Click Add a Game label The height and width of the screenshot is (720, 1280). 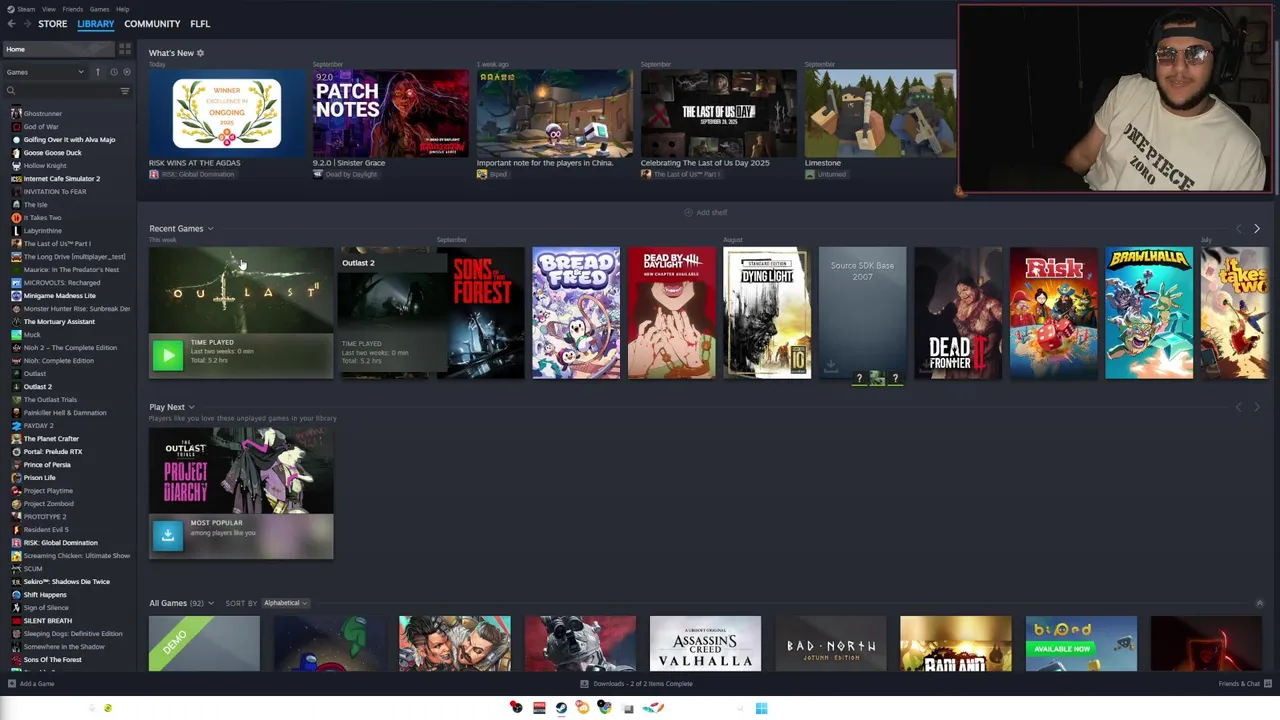[37, 684]
